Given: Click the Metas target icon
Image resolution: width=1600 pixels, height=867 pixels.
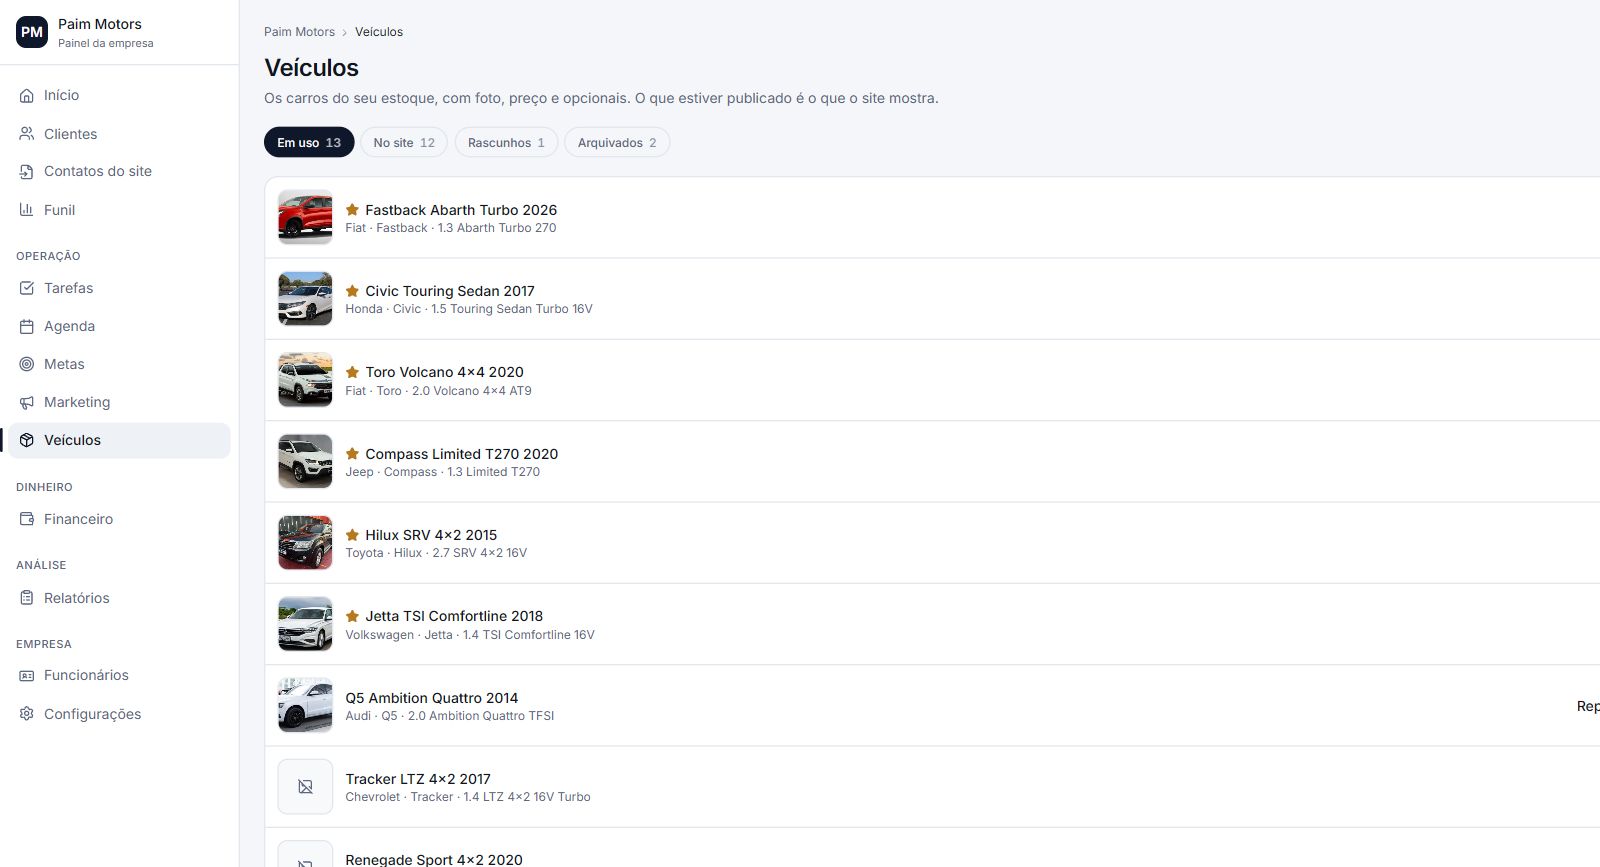Looking at the screenshot, I should [x=27, y=364].
